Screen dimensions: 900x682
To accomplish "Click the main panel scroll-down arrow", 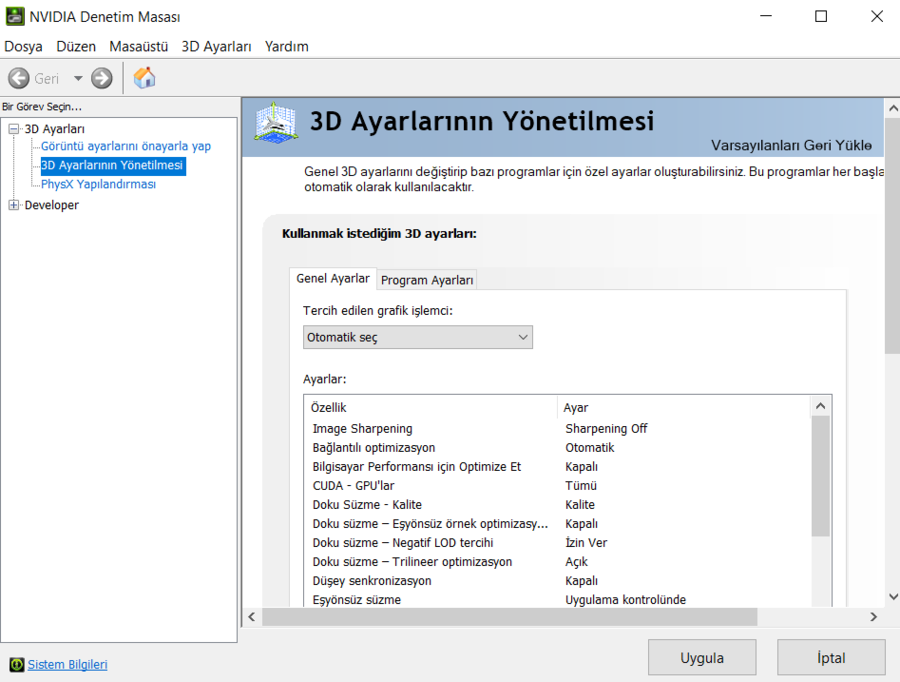I will pos(893,597).
